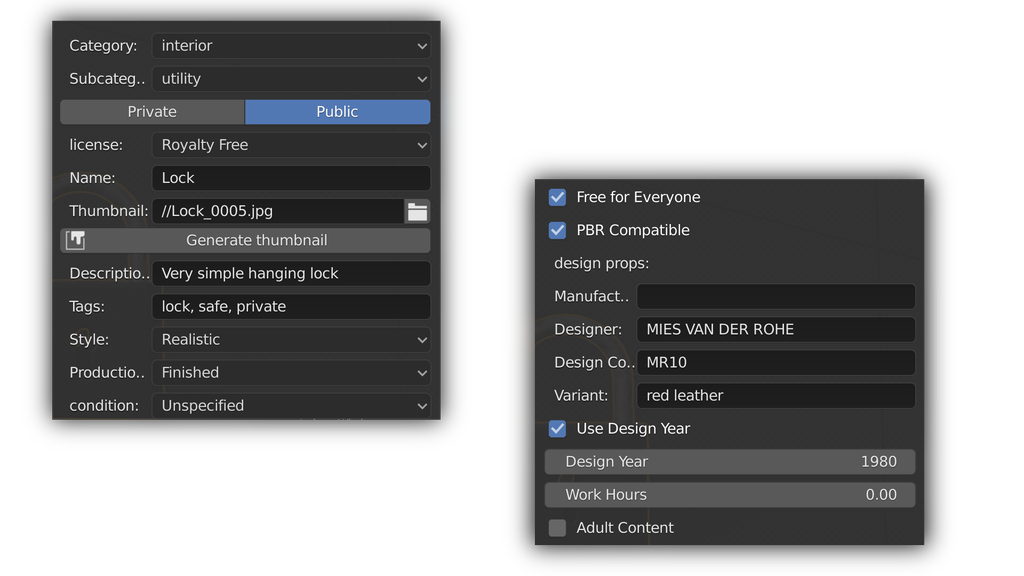This screenshot has height=576, width=1024.
Task: Enable the Free for Everyone checkbox
Action: [558, 197]
